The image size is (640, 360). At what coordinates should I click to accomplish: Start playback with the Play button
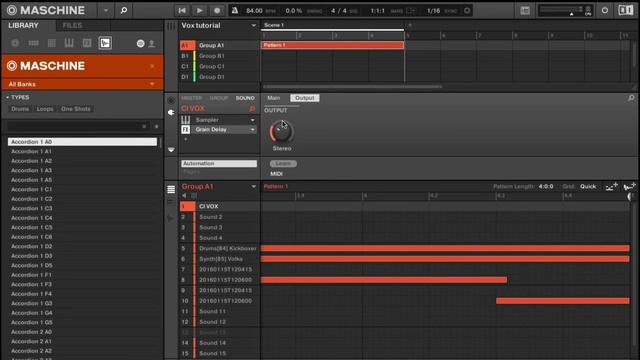coord(200,10)
